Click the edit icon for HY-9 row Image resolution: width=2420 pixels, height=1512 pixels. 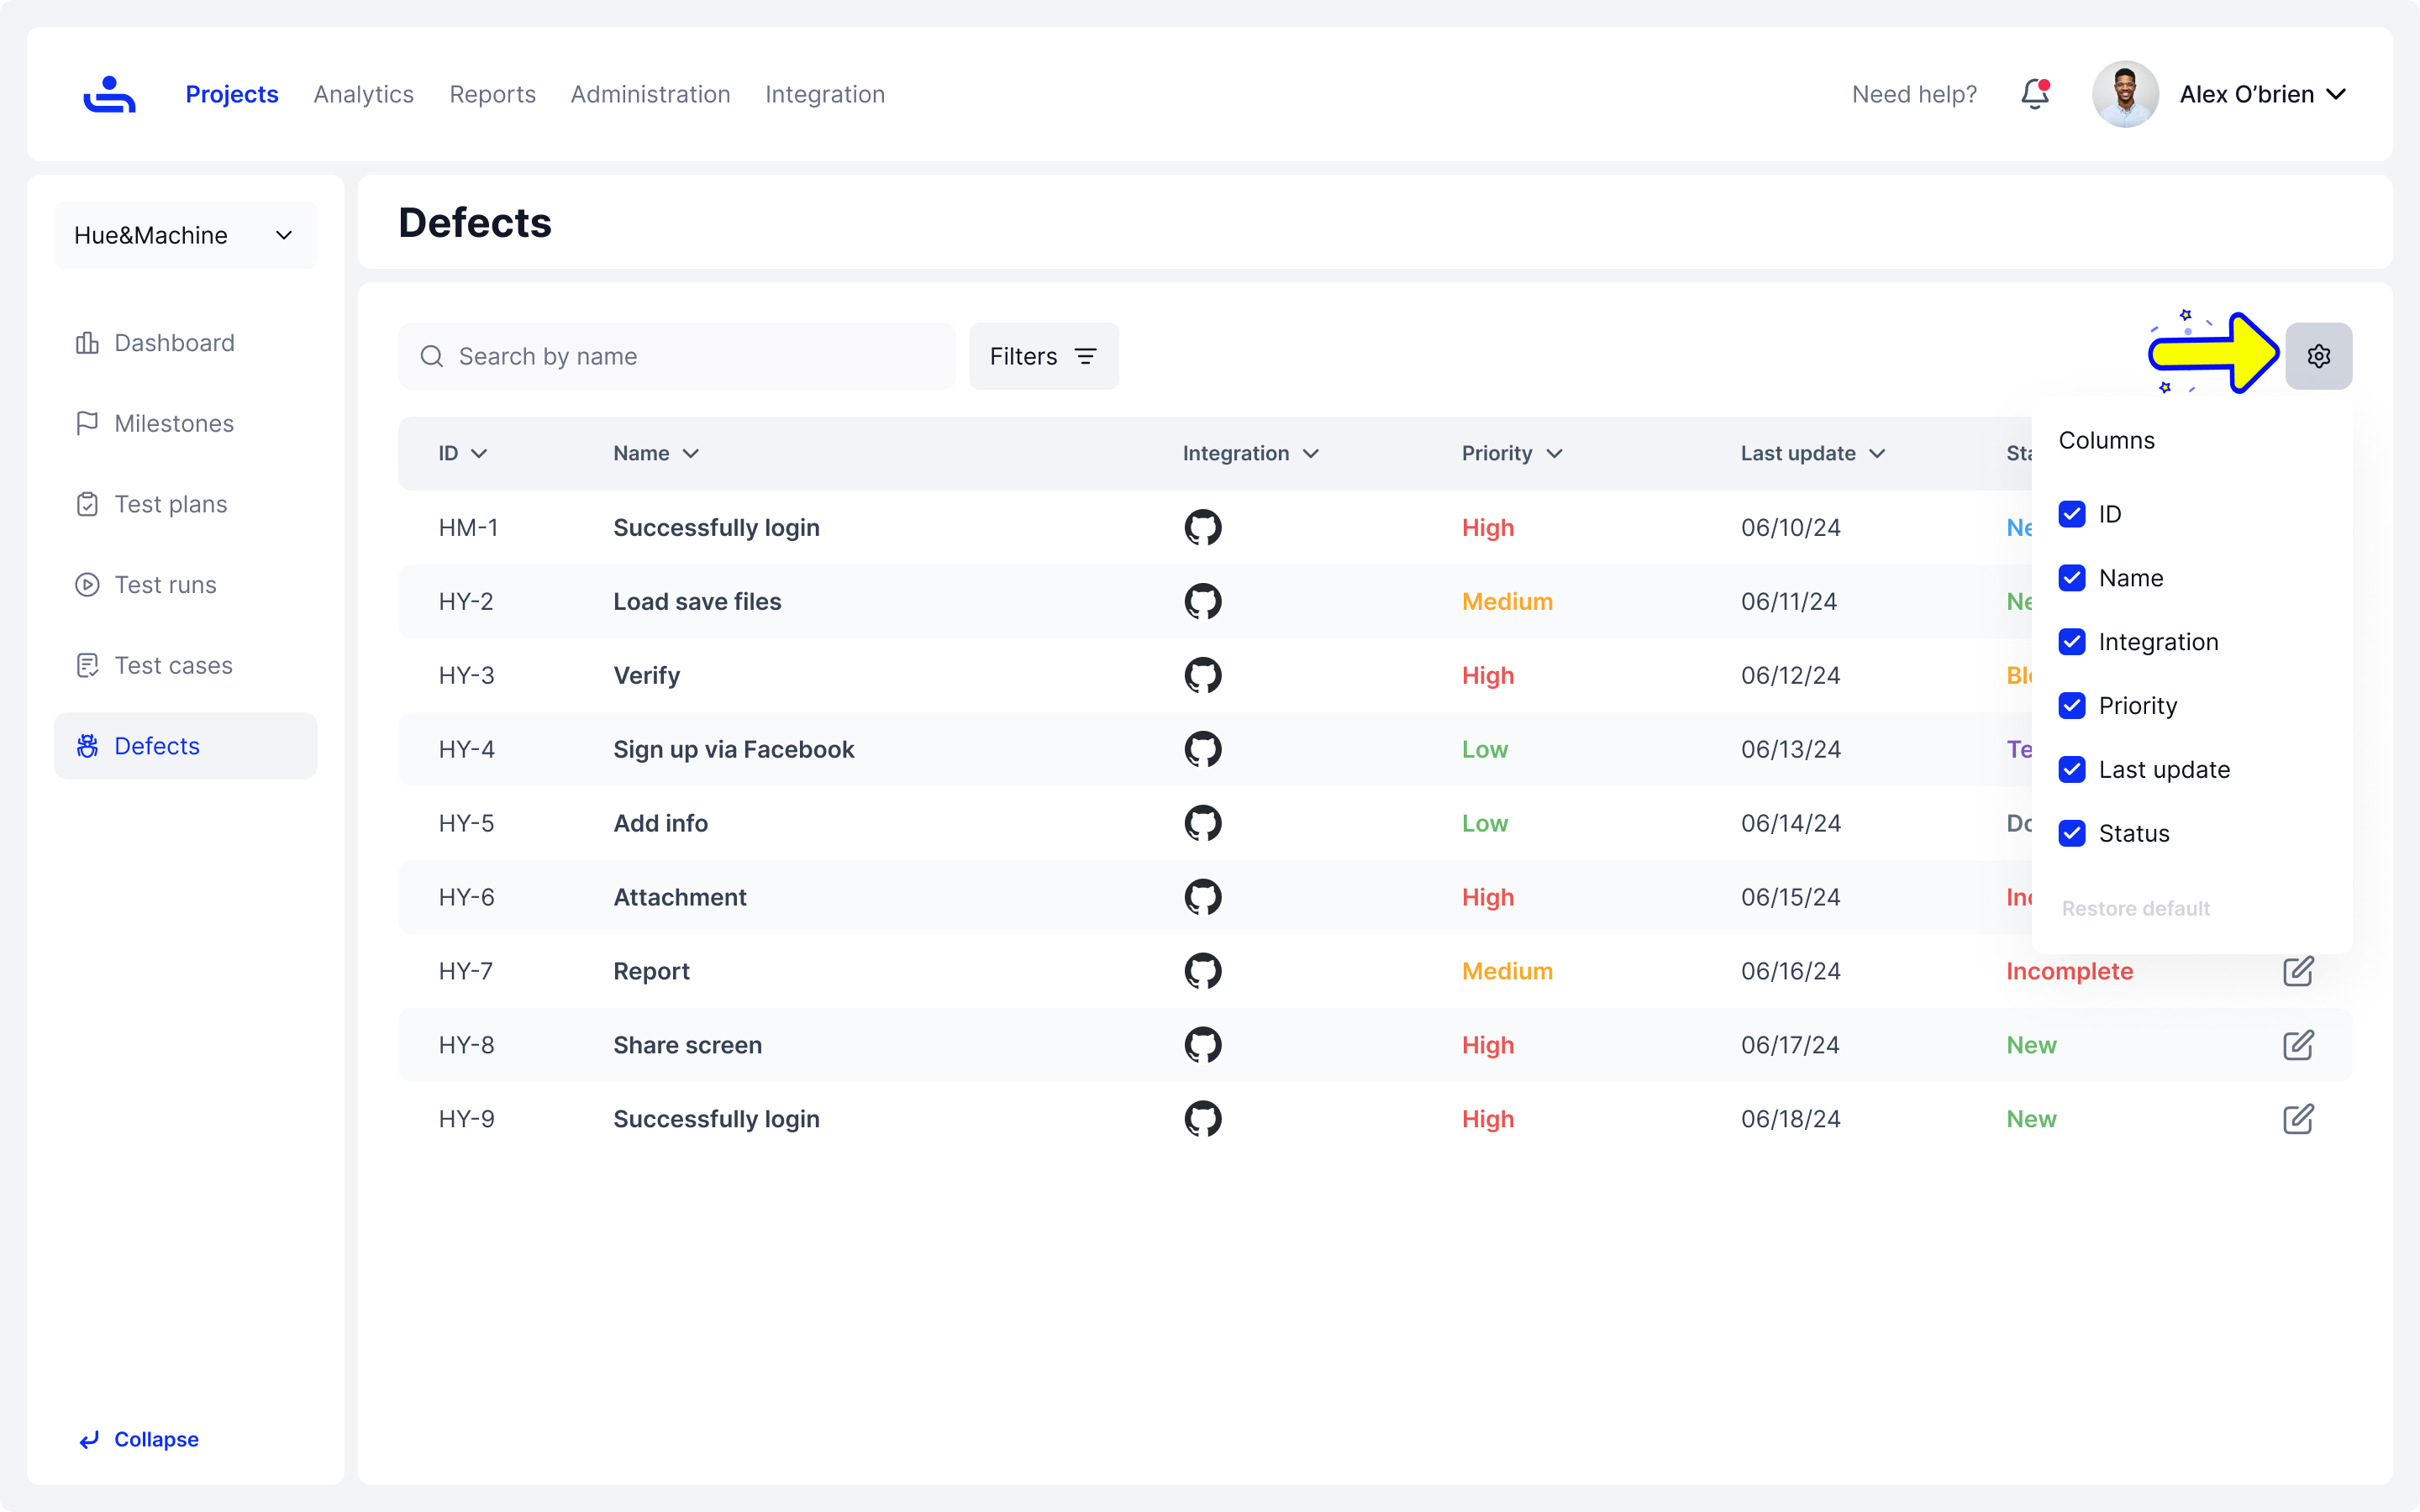click(x=2297, y=1119)
